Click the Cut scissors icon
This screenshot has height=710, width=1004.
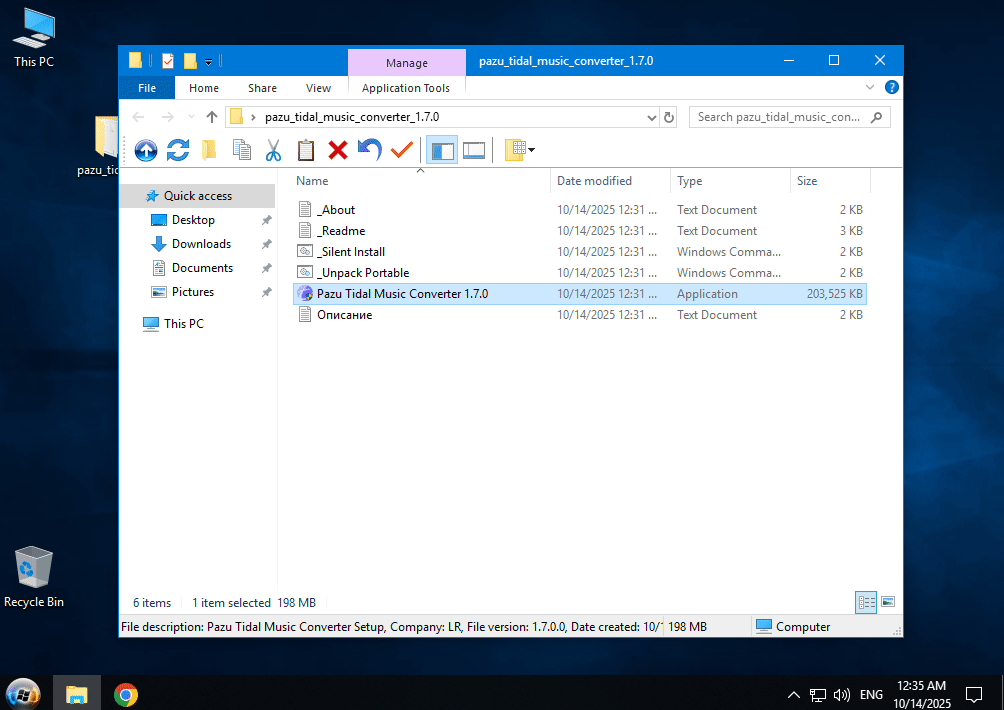coord(273,150)
